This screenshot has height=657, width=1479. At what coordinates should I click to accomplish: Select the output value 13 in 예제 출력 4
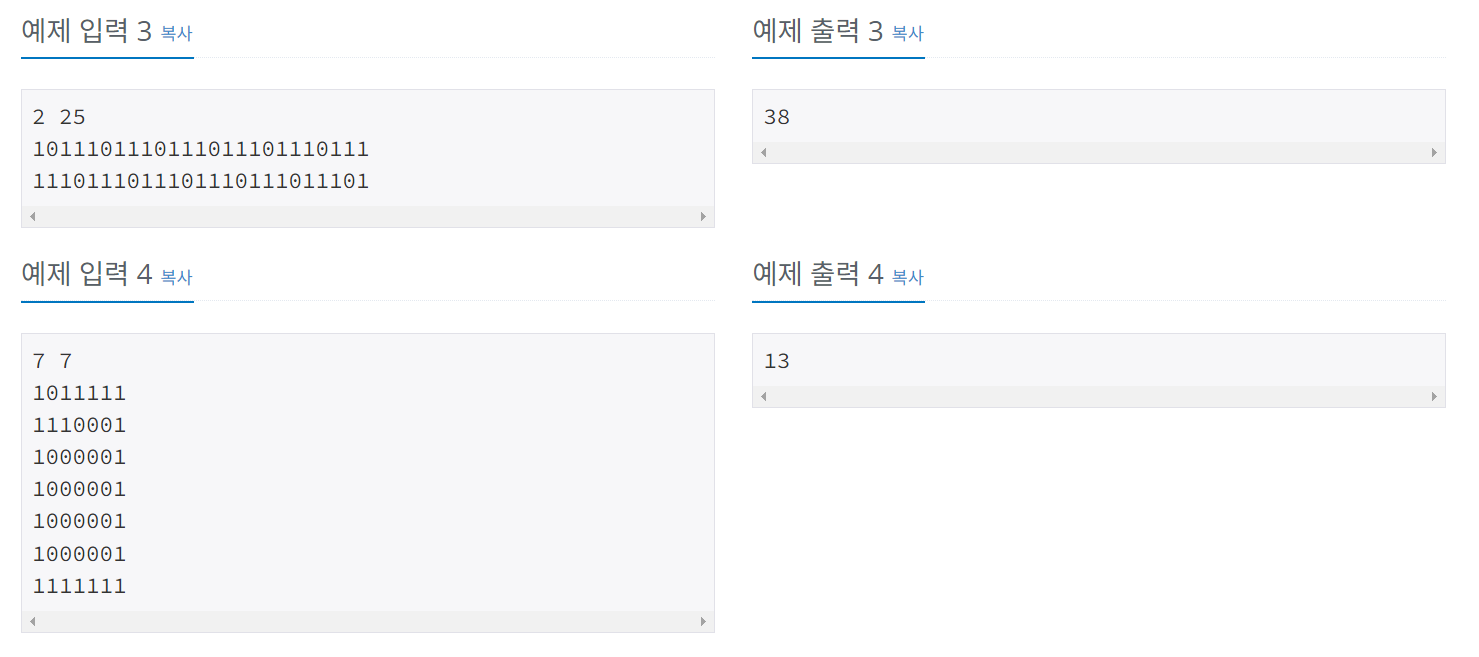[x=776, y=360]
